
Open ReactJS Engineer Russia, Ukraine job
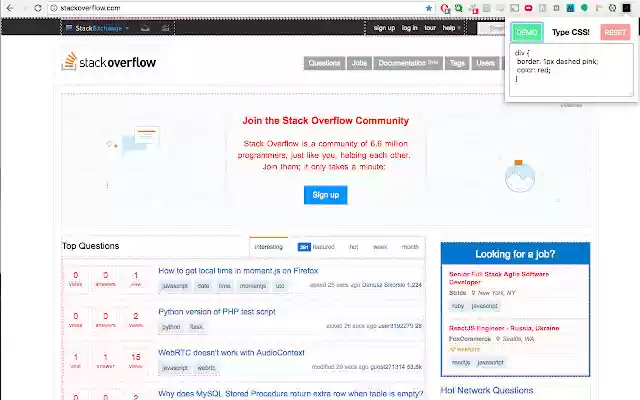point(504,328)
